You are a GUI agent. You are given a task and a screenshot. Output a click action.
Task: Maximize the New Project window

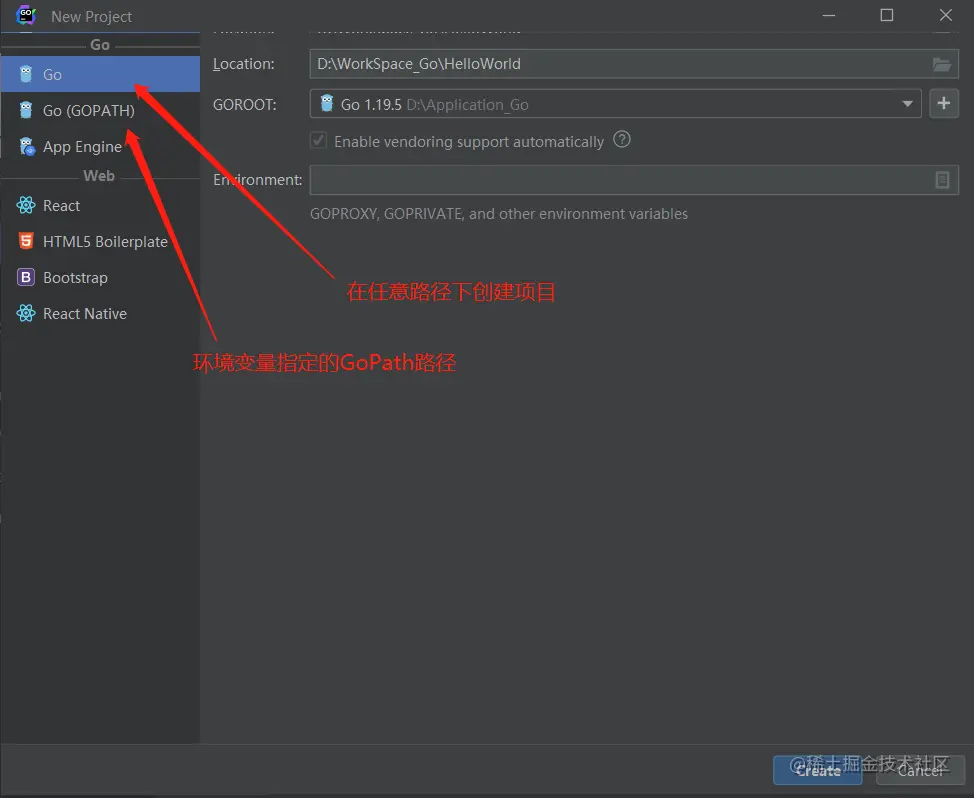tap(886, 16)
